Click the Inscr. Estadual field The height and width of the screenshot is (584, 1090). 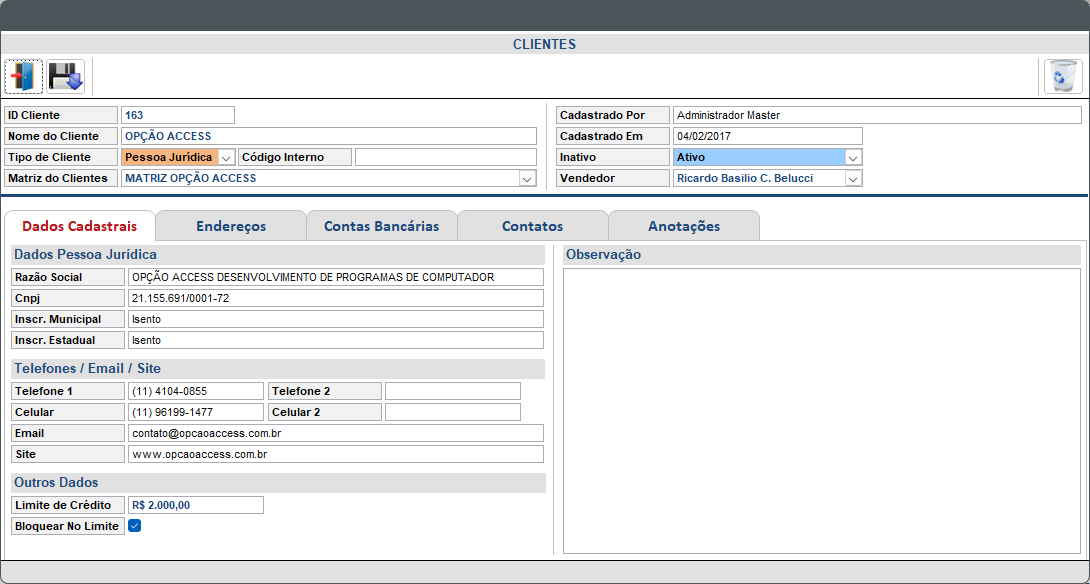point(336,340)
